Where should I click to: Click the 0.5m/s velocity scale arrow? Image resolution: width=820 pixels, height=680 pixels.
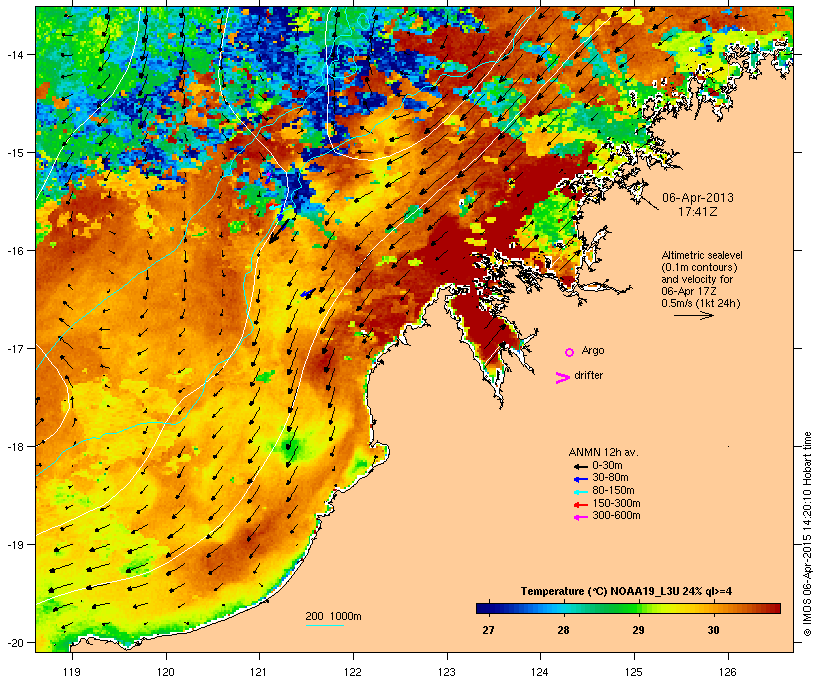(693, 315)
